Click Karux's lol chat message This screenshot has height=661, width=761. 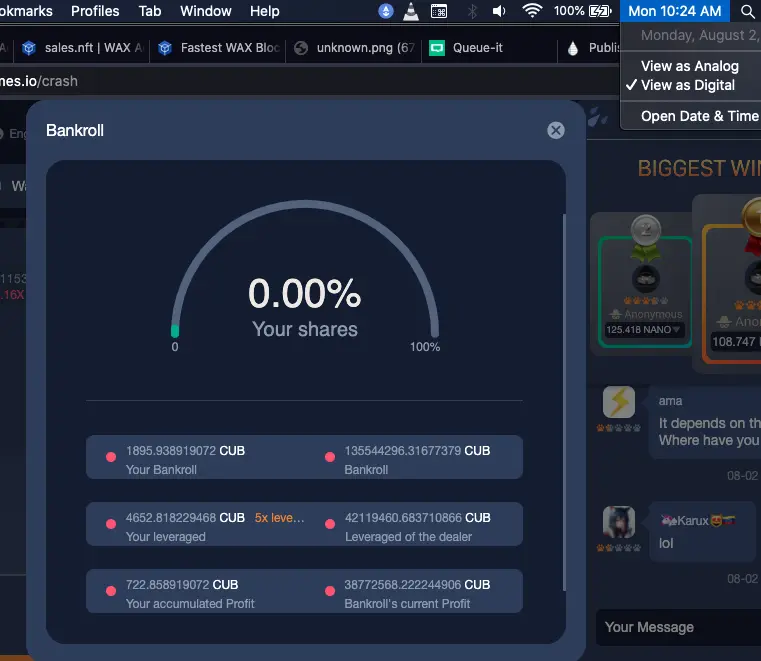[666, 543]
